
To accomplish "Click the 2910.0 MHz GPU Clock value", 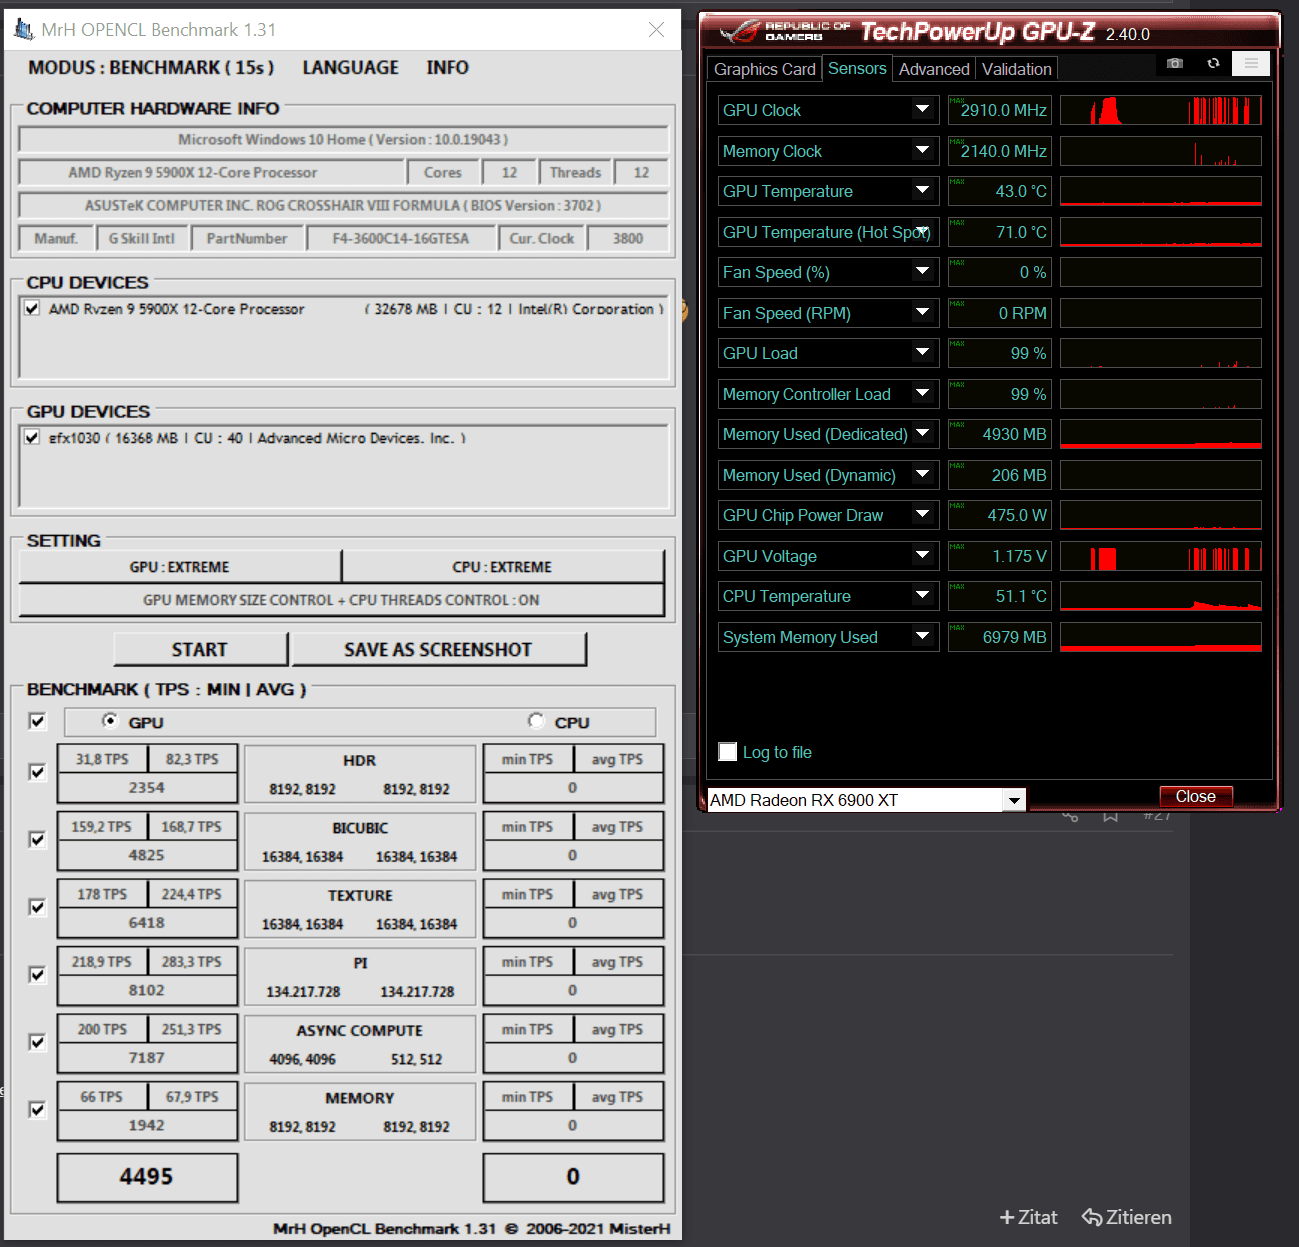I will [1000, 109].
